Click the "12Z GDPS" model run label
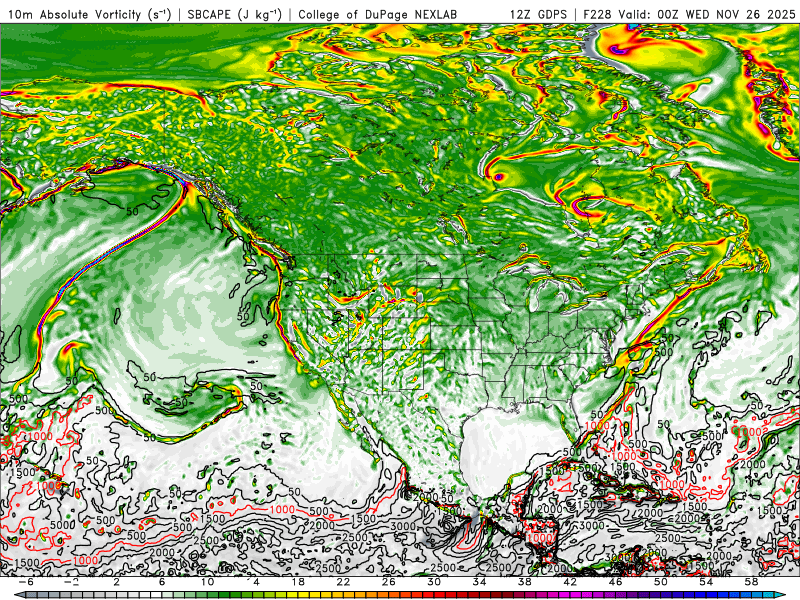 (538, 15)
